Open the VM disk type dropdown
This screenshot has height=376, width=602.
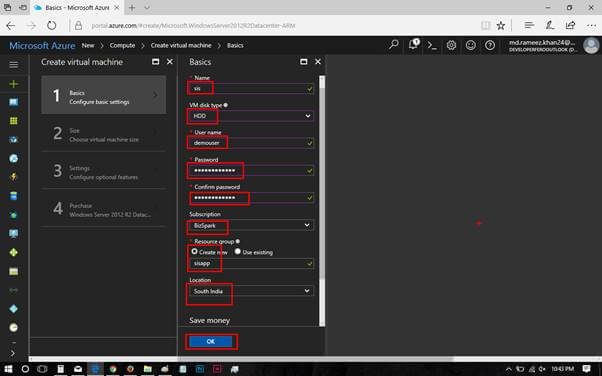tap(251, 116)
